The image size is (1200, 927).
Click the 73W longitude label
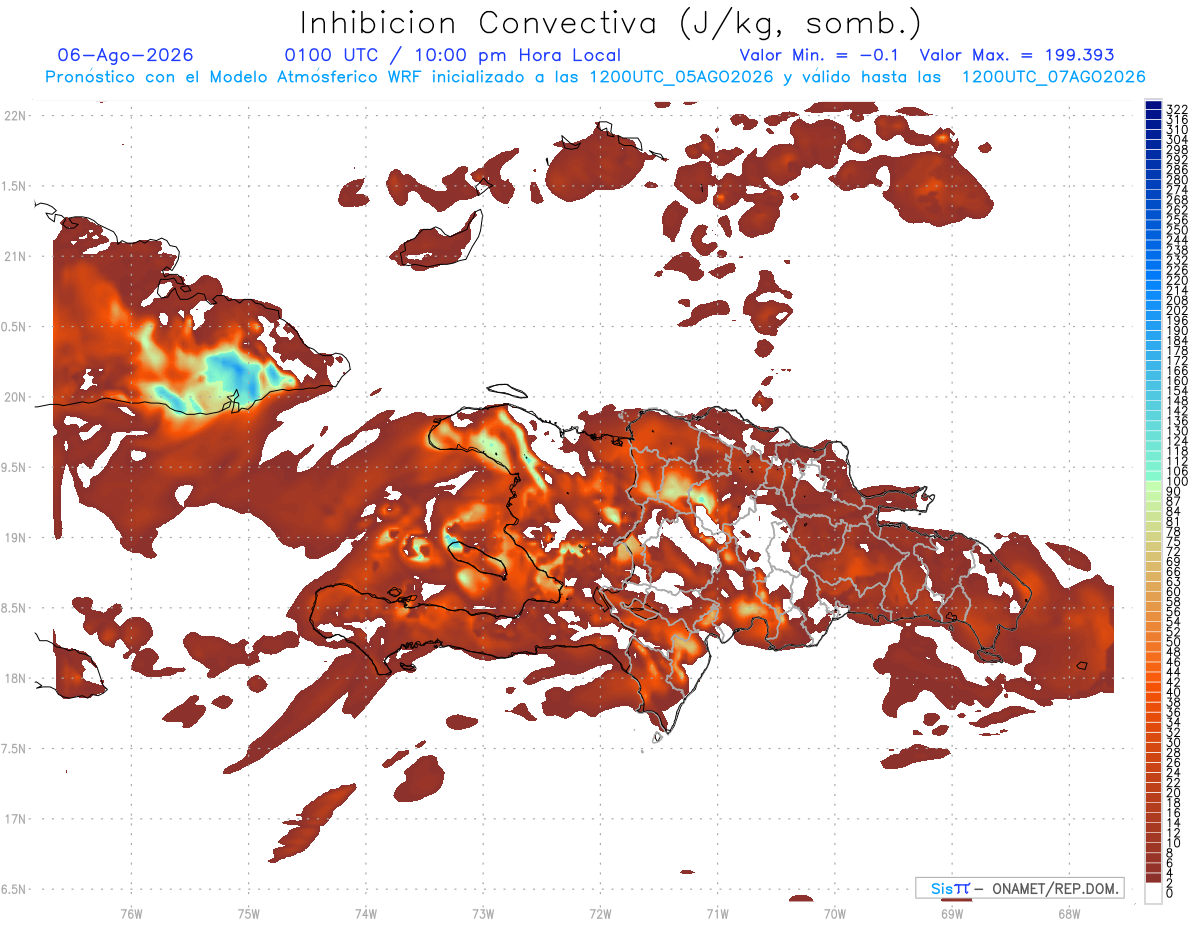pyautogui.click(x=483, y=913)
